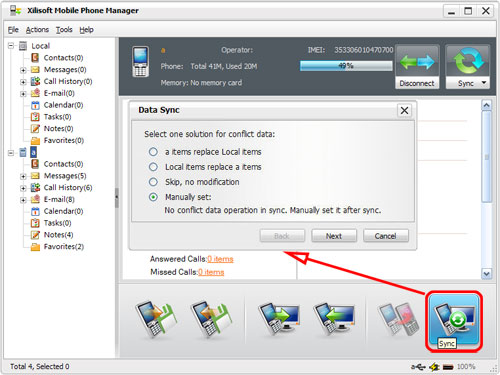This screenshot has width=500, height=375.
Task: Click the battery level icon in the status bar
Action: coord(448,367)
